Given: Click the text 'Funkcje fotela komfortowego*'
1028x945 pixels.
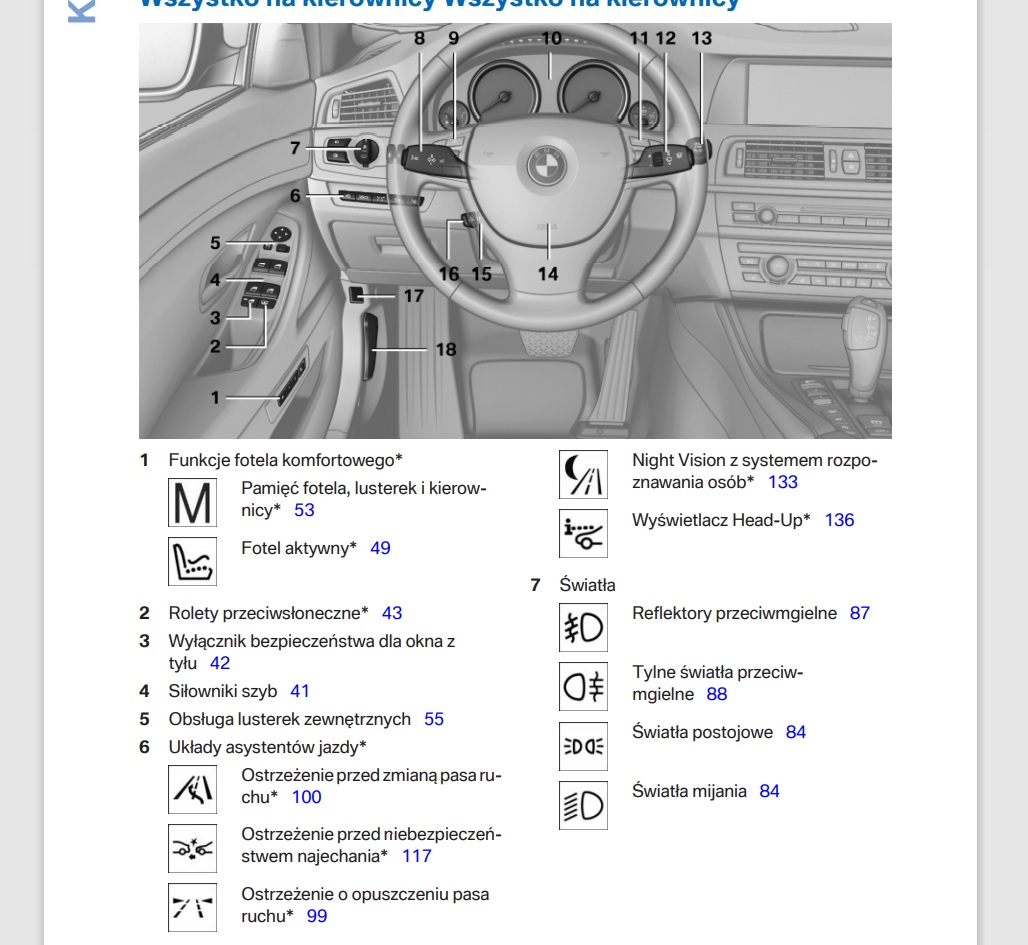Looking at the screenshot, I should click(x=285, y=460).
